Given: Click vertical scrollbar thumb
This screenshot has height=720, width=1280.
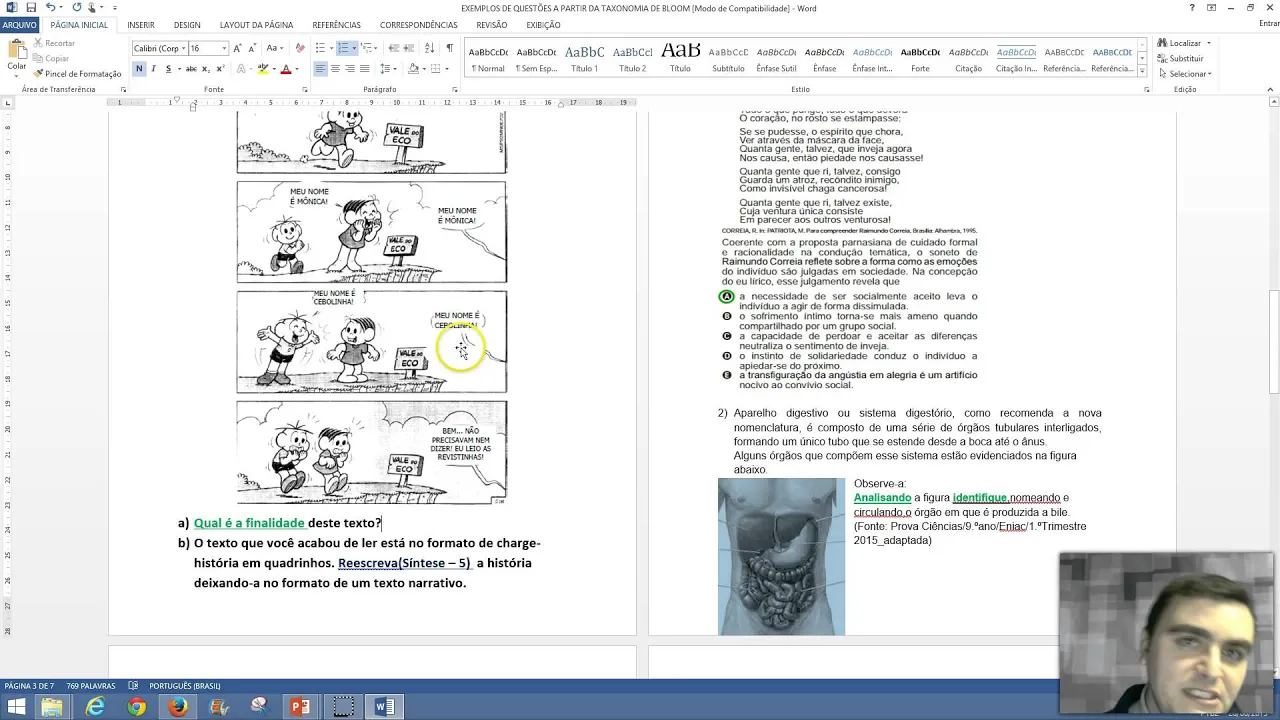Looking at the screenshot, I should (1274, 342).
